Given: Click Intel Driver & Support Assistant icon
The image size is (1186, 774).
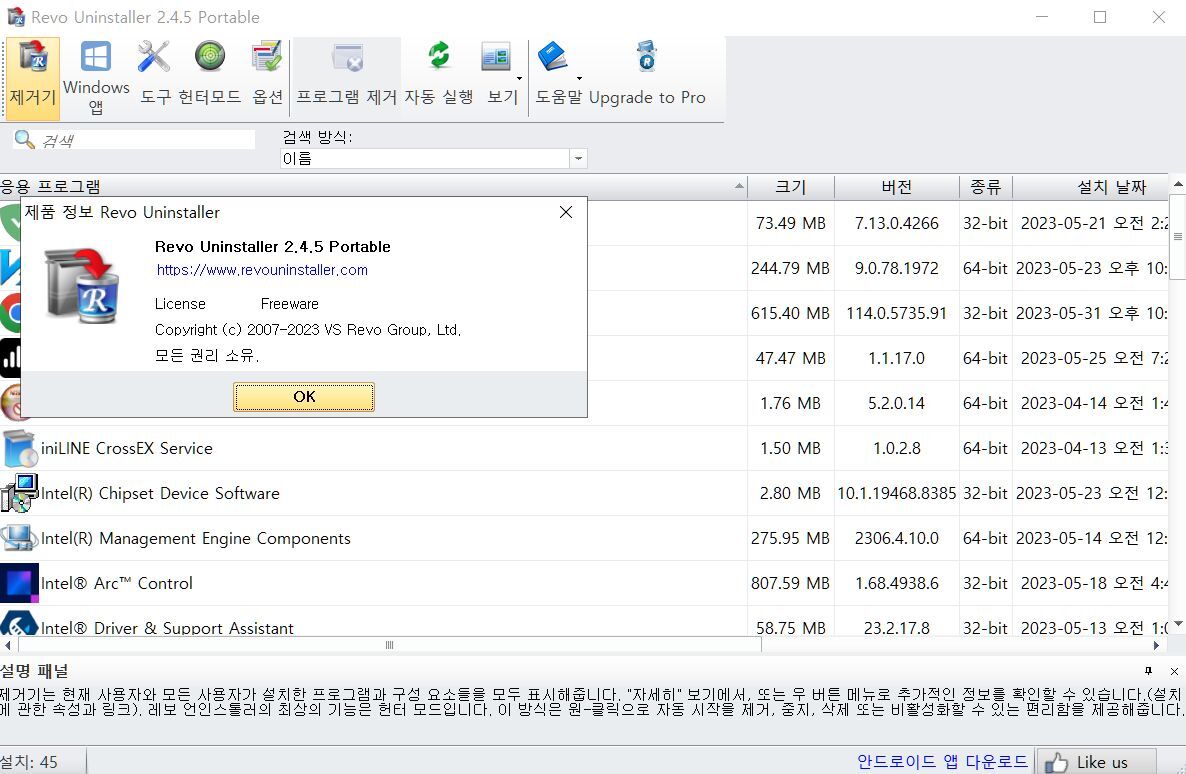Looking at the screenshot, I should pyautogui.click(x=20, y=623).
